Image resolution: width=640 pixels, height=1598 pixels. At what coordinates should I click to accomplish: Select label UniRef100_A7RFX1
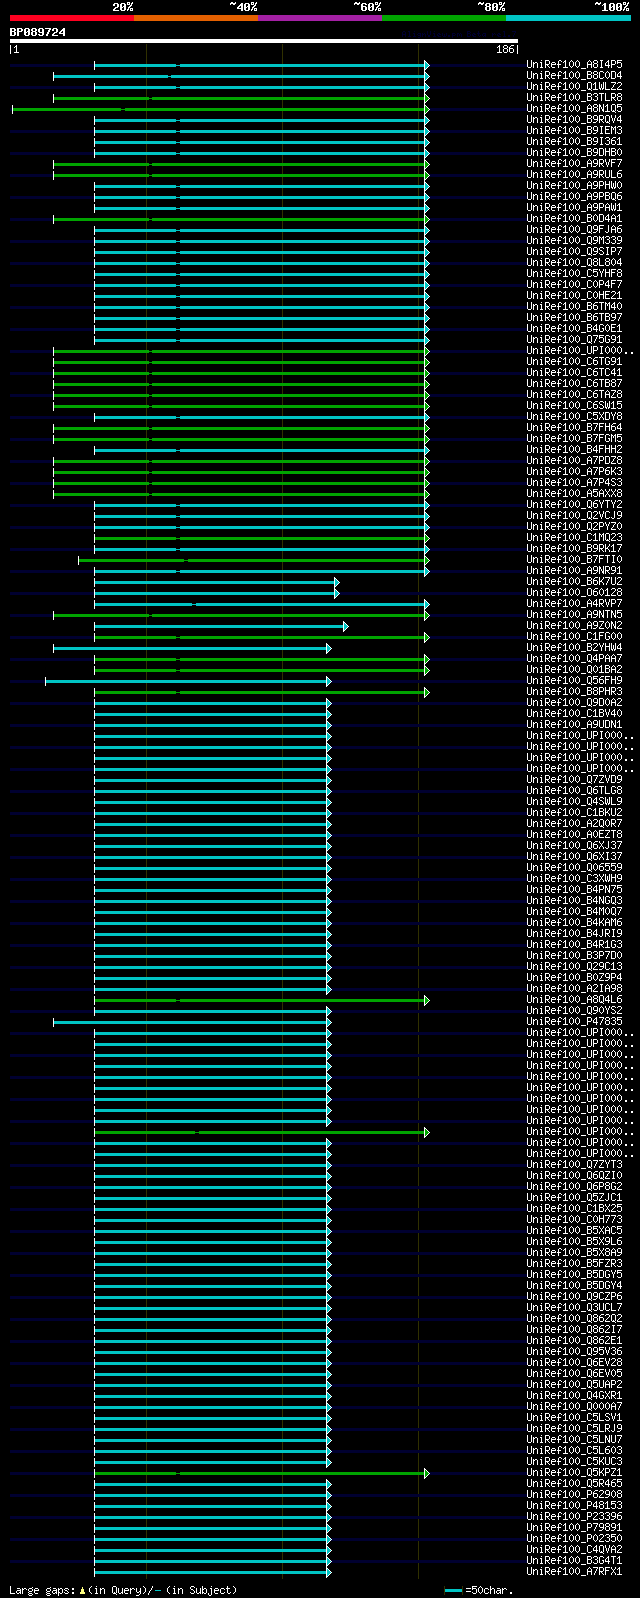574,1571
